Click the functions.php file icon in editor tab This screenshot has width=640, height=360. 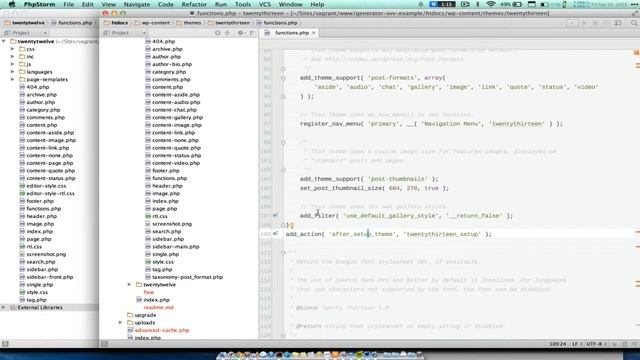click(267, 33)
